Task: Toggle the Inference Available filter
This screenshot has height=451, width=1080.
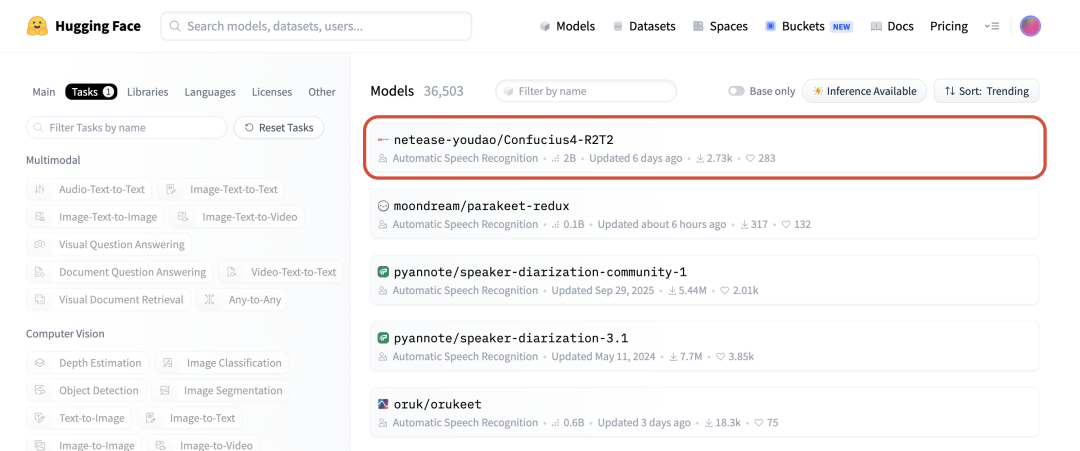Action: 864,91
